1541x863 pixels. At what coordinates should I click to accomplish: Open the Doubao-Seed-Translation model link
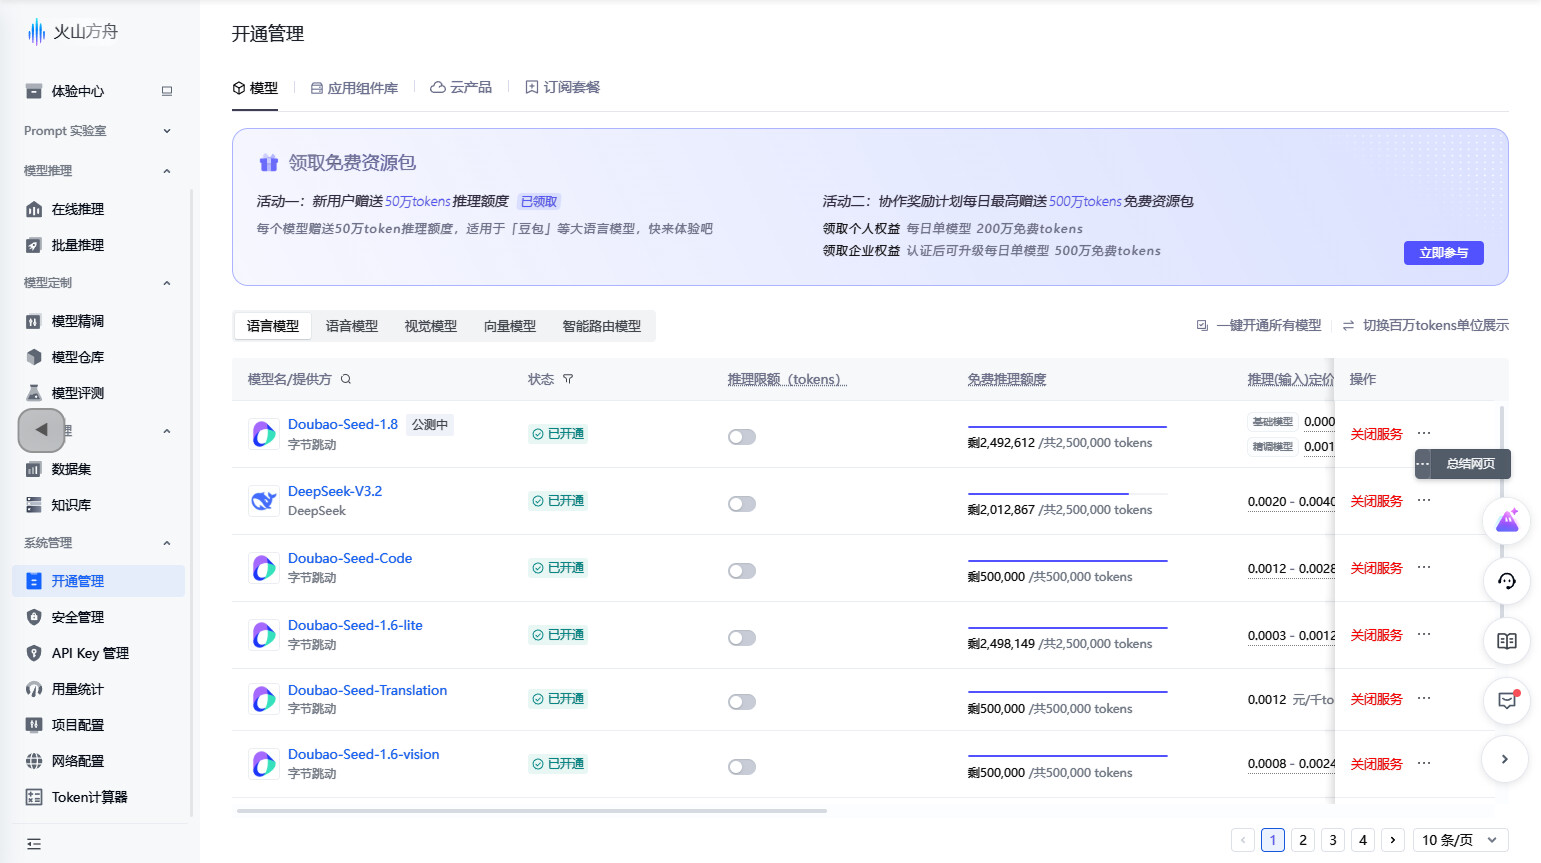[367, 690]
